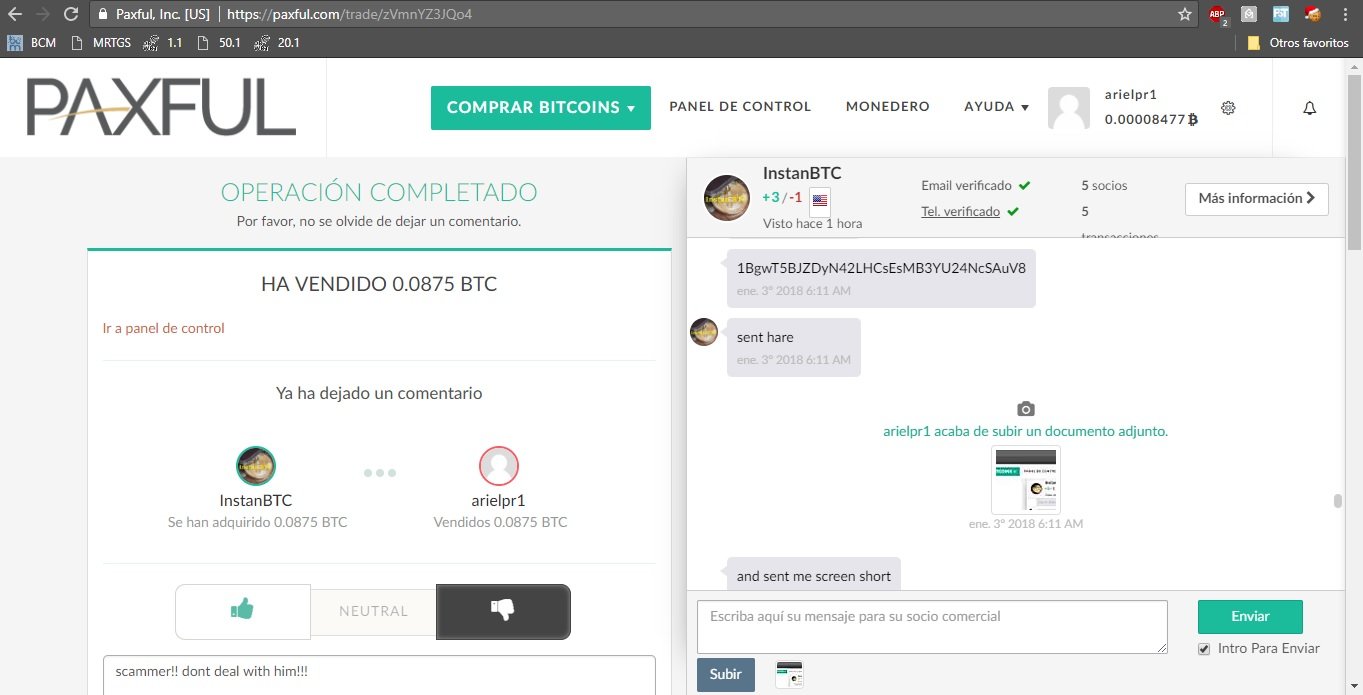Image resolution: width=1363 pixels, height=695 pixels.
Task: Click the browser forward arrow
Action: pos(42,15)
